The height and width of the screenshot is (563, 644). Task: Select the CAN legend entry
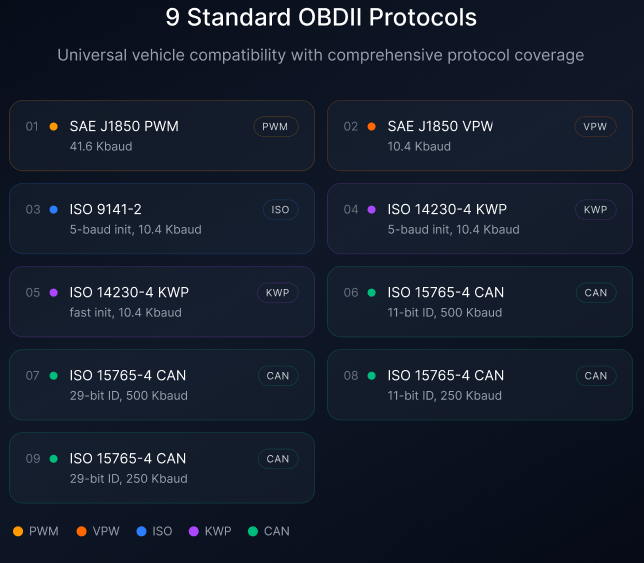pyautogui.click(x=269, y=531)
